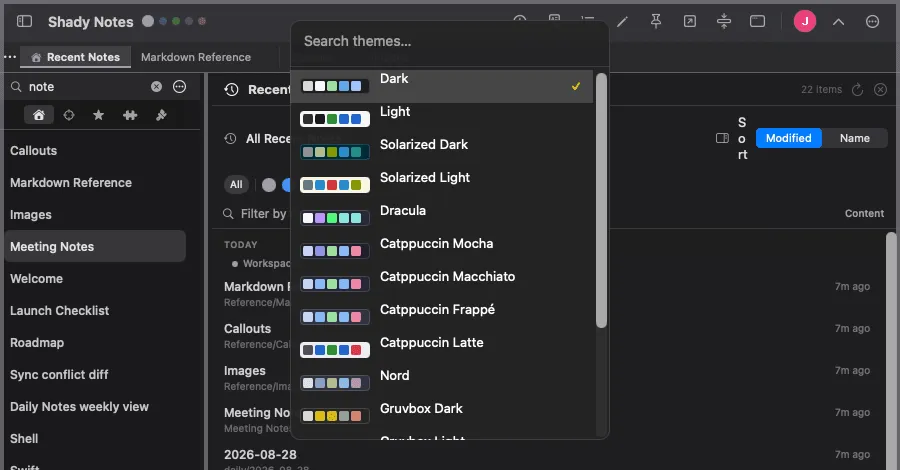Click the magnifier icon in Filter by field
Viewport: 900px width, 470px height.
click(x=228, y=213)
